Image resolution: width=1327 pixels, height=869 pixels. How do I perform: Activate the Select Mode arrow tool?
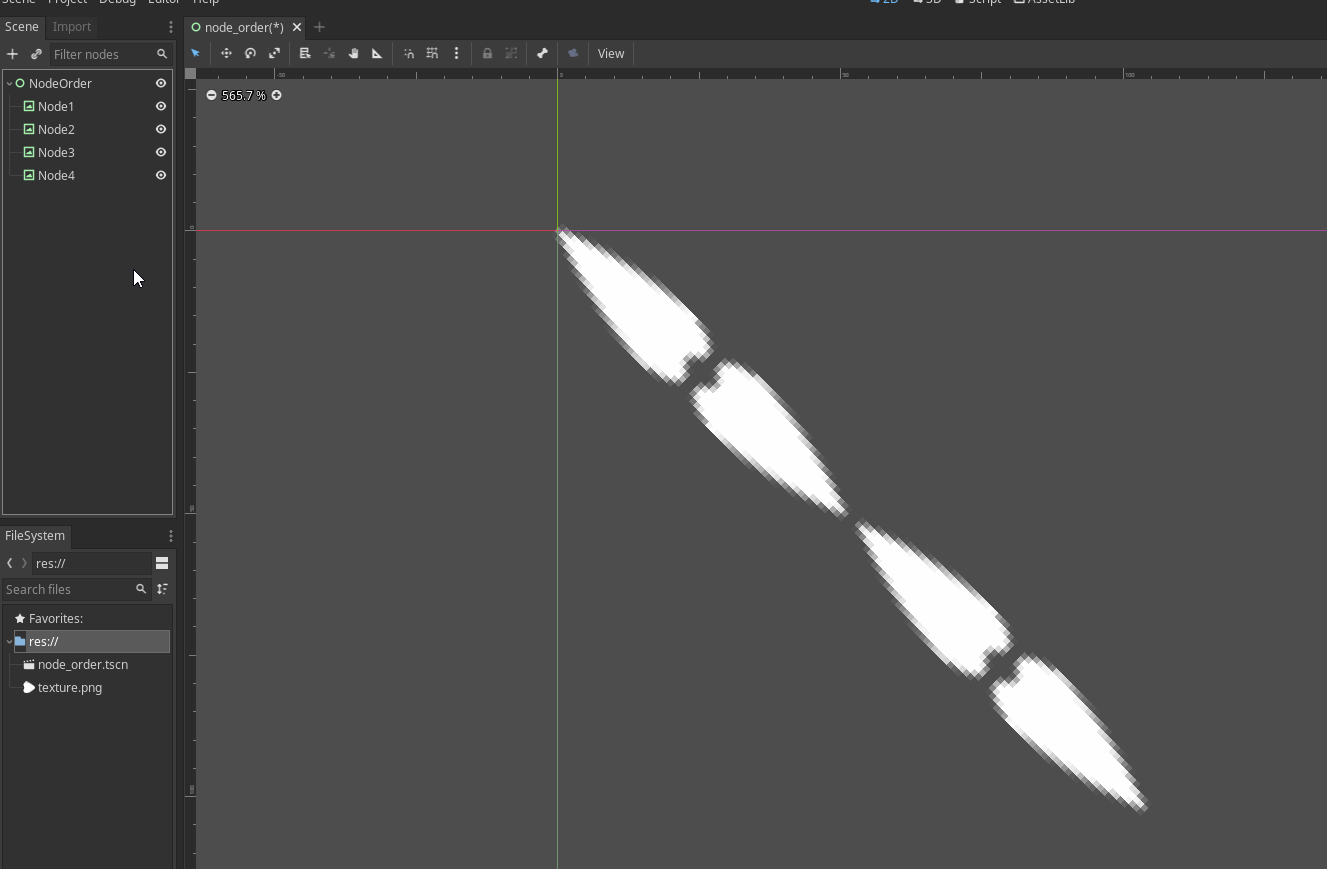pos(195,53)
